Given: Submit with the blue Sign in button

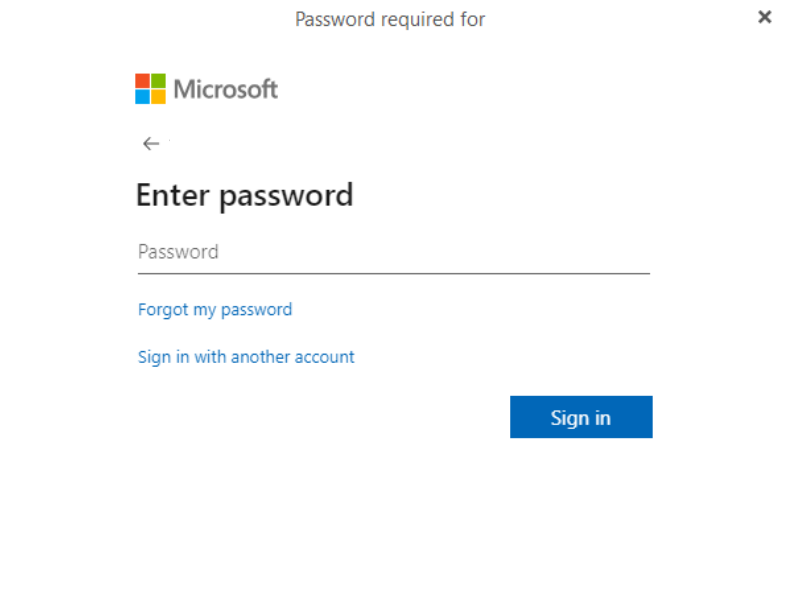Looking at the screenshot, I should tap(581, 417).
